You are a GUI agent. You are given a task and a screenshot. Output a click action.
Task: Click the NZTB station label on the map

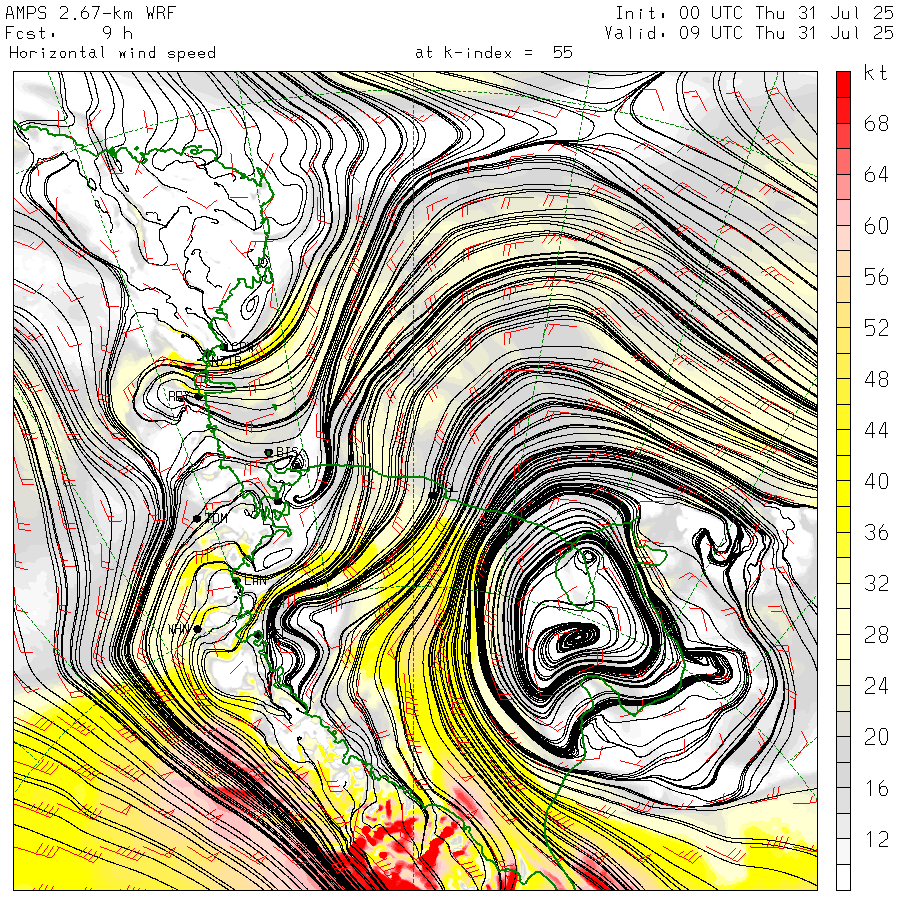[x=227, y=361]
